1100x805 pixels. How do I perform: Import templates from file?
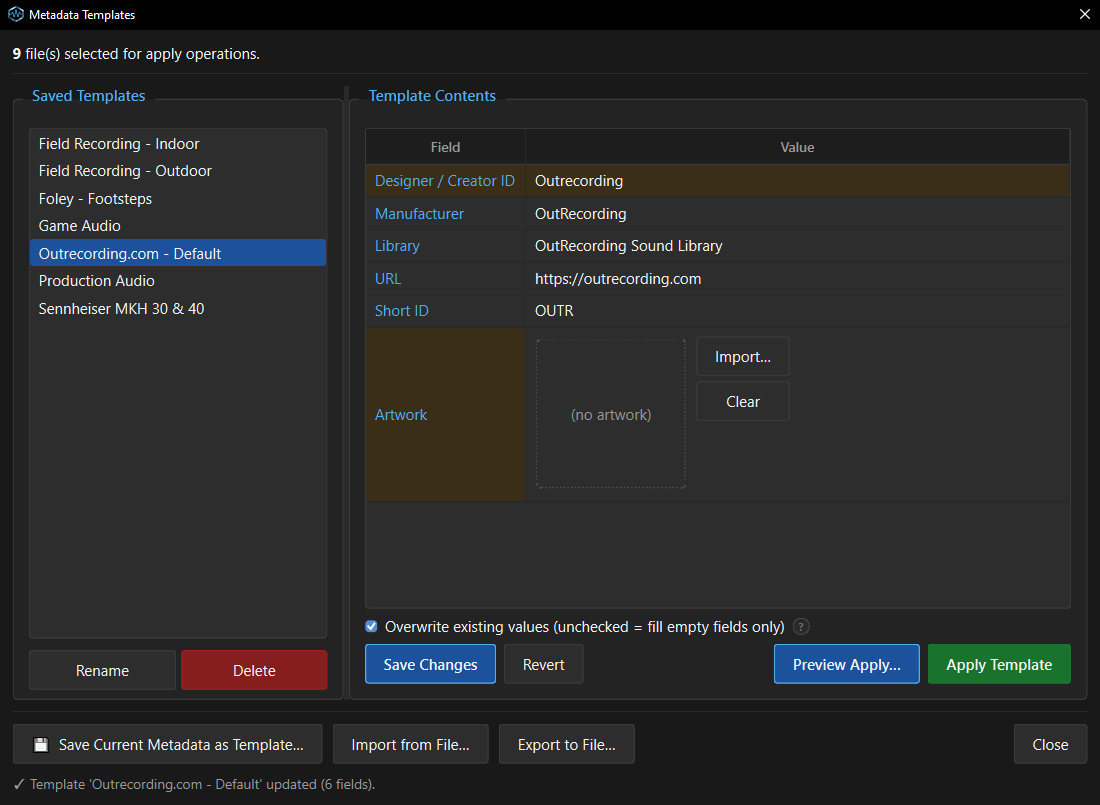click(410, 744)
